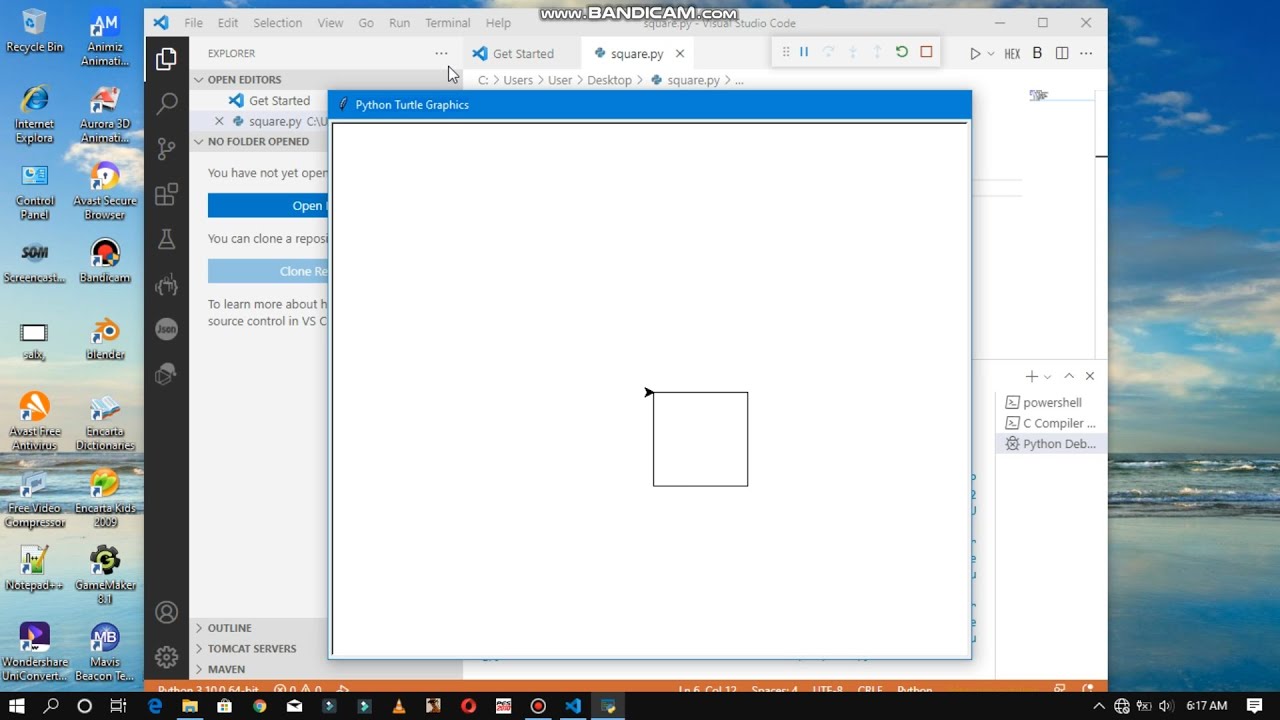The image size is (1280, 720).
Task: Open the JSON extension view in activity bar
Action: (166, 329)
